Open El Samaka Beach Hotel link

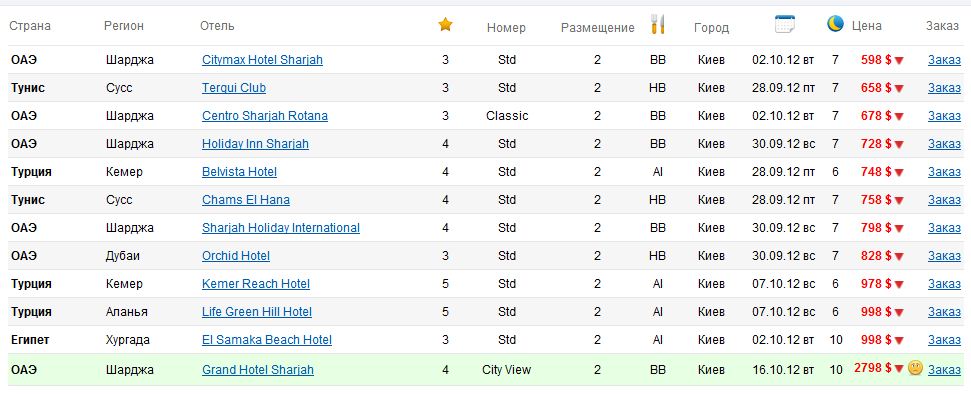tap(267, 339)
